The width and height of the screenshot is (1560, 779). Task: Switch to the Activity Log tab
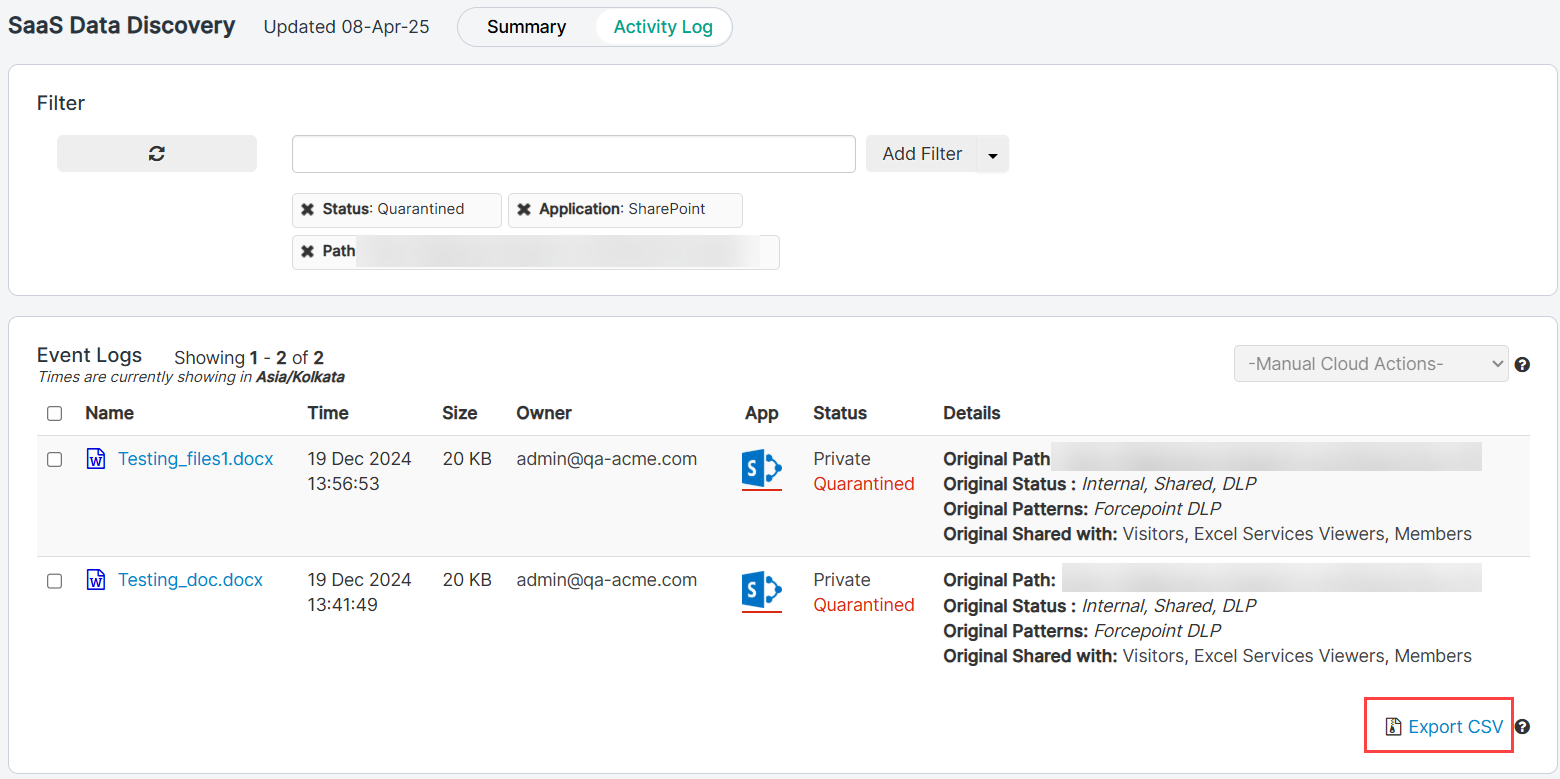tap(663, 27)
